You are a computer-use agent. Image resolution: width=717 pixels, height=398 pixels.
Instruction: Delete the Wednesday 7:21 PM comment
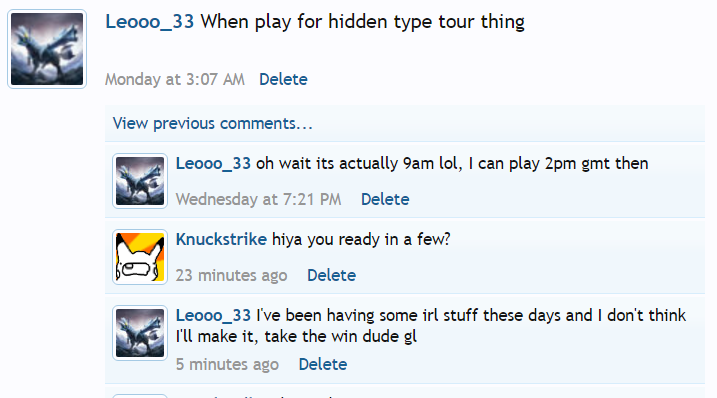click(385, 199)
